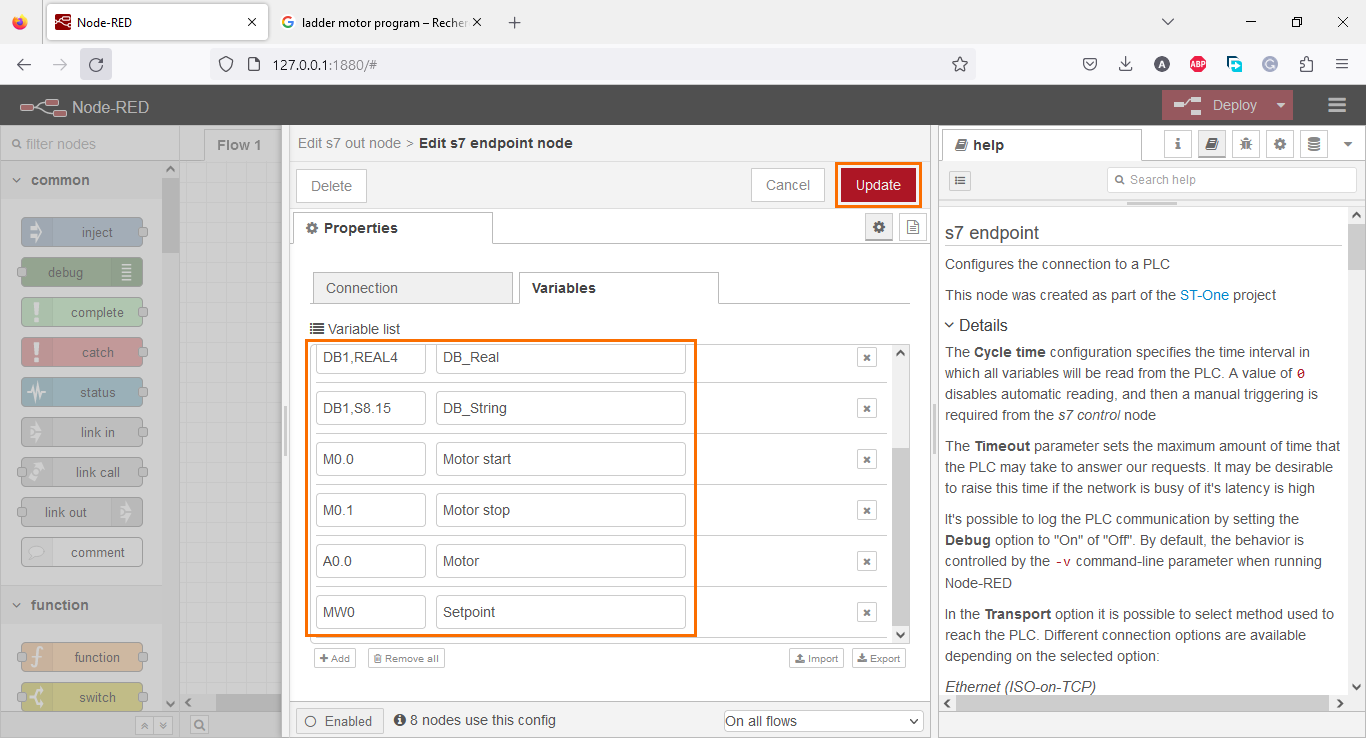1366x738 pixels.
Task: Open the debug messages sidebar
Action: click(x=1245, y=144)
